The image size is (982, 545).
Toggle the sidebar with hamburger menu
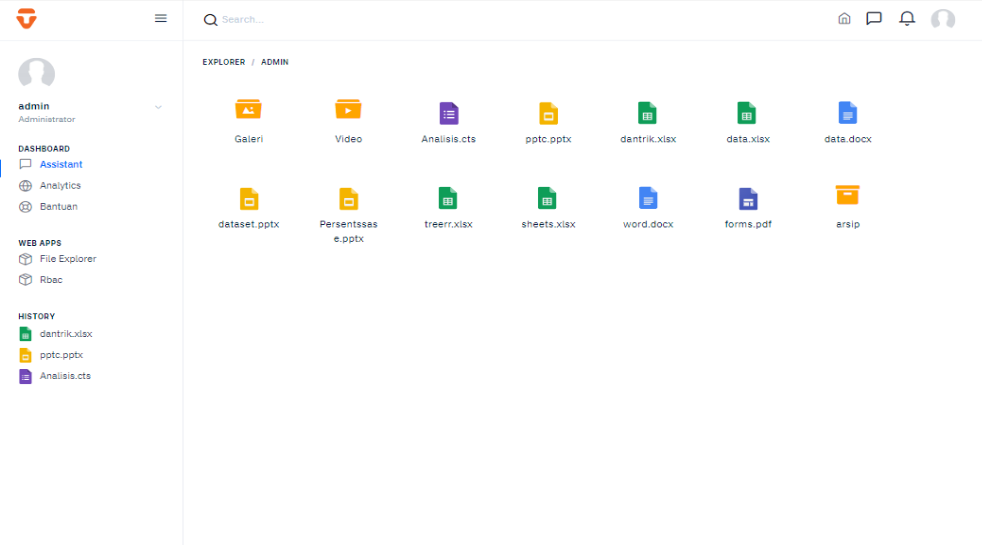[161, 18]
